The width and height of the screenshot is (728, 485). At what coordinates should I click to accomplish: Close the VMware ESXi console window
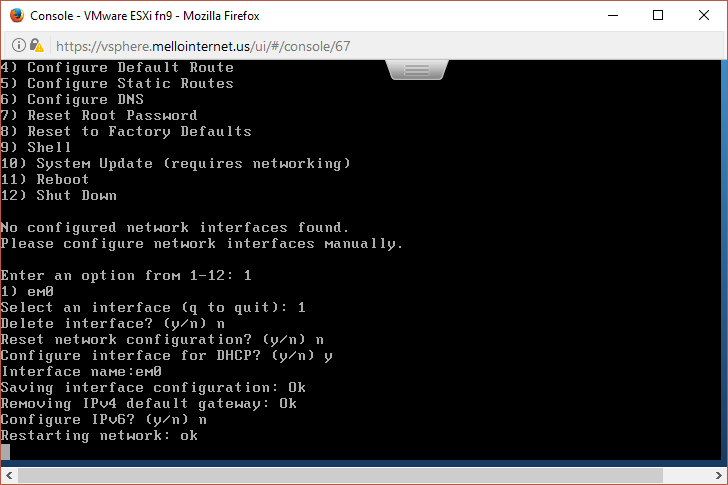(x=703, y=15)
